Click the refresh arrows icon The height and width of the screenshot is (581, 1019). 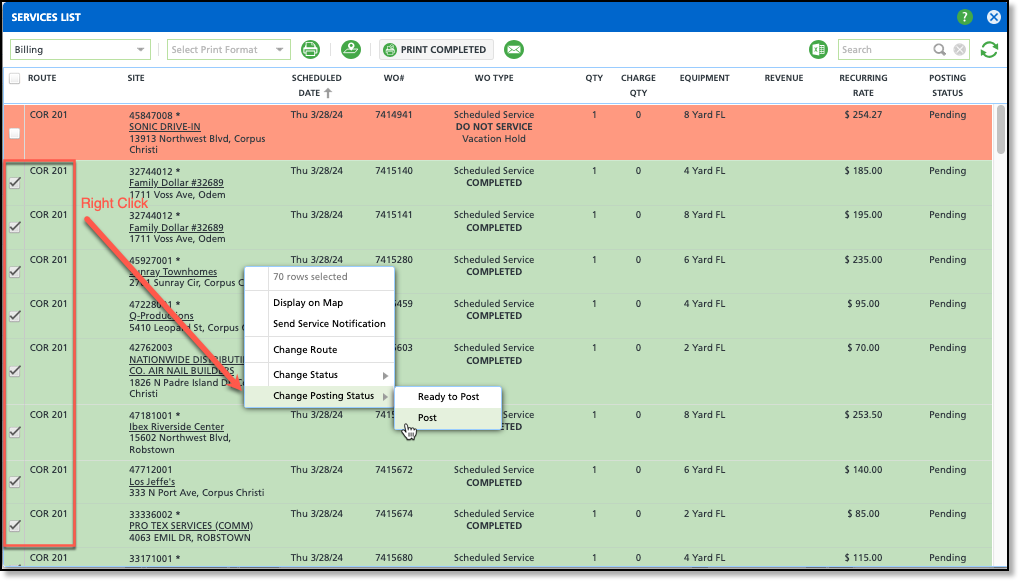pos(989,50)
